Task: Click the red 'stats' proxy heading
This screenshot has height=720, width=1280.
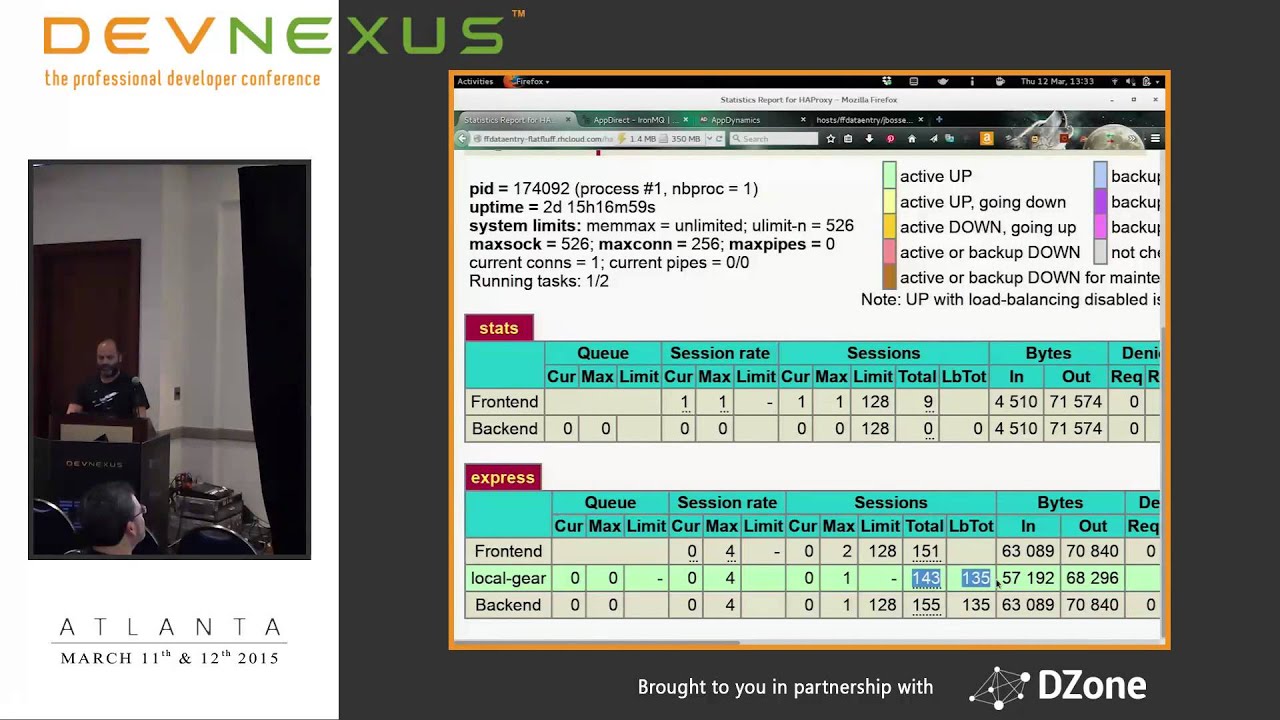Action: [x=499, y=328]
